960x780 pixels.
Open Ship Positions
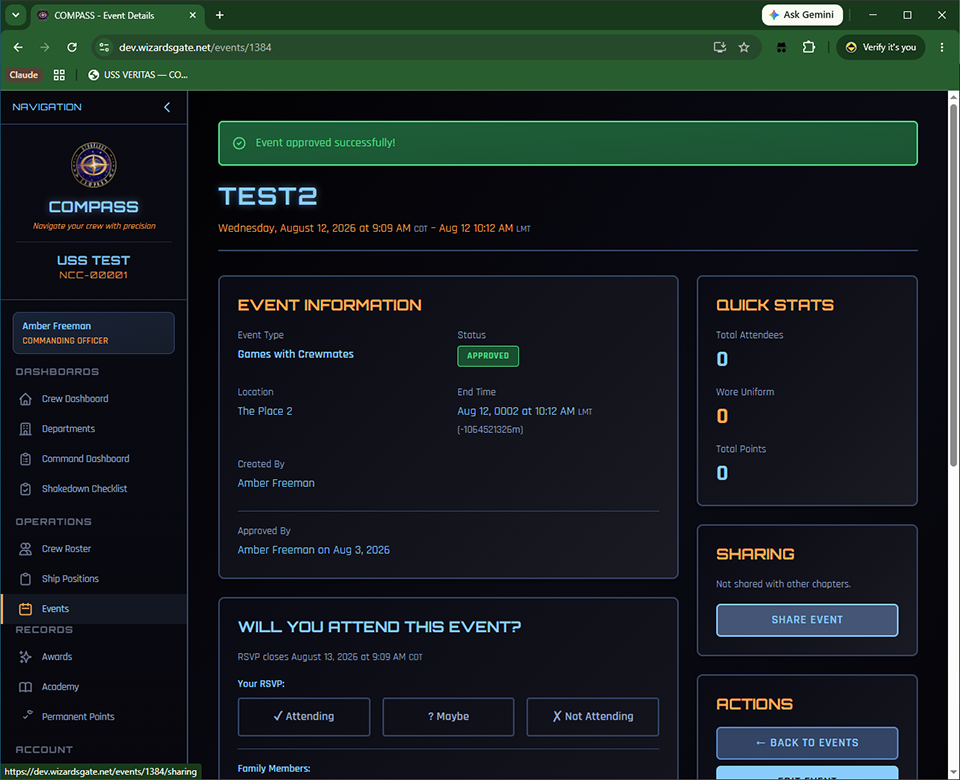pos(70,579)
